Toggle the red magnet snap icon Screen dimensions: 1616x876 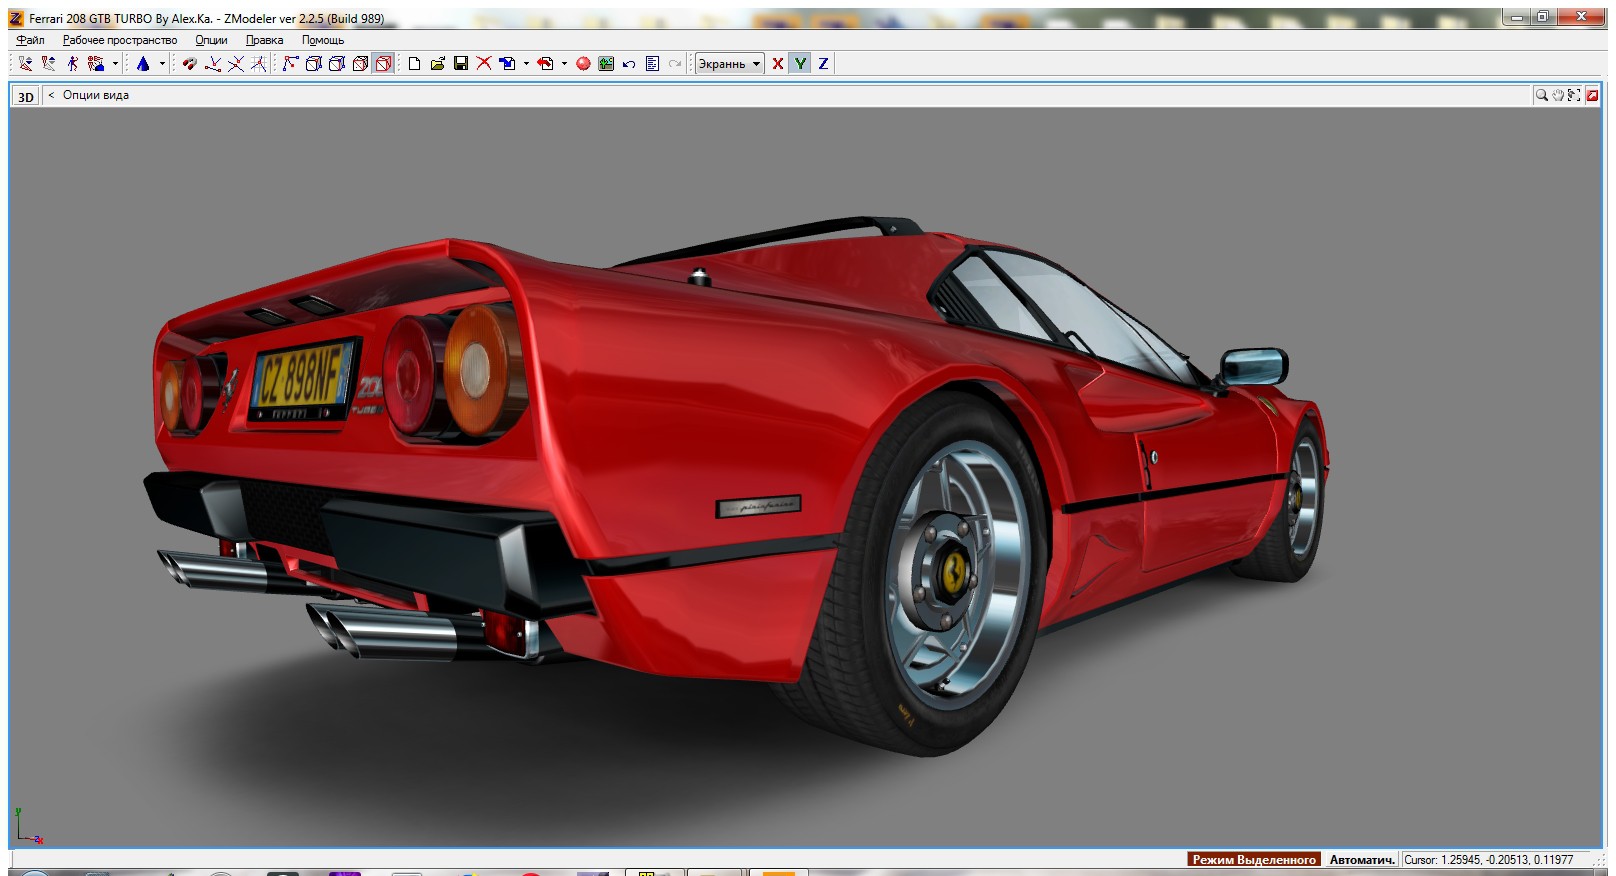coord(189,64)
